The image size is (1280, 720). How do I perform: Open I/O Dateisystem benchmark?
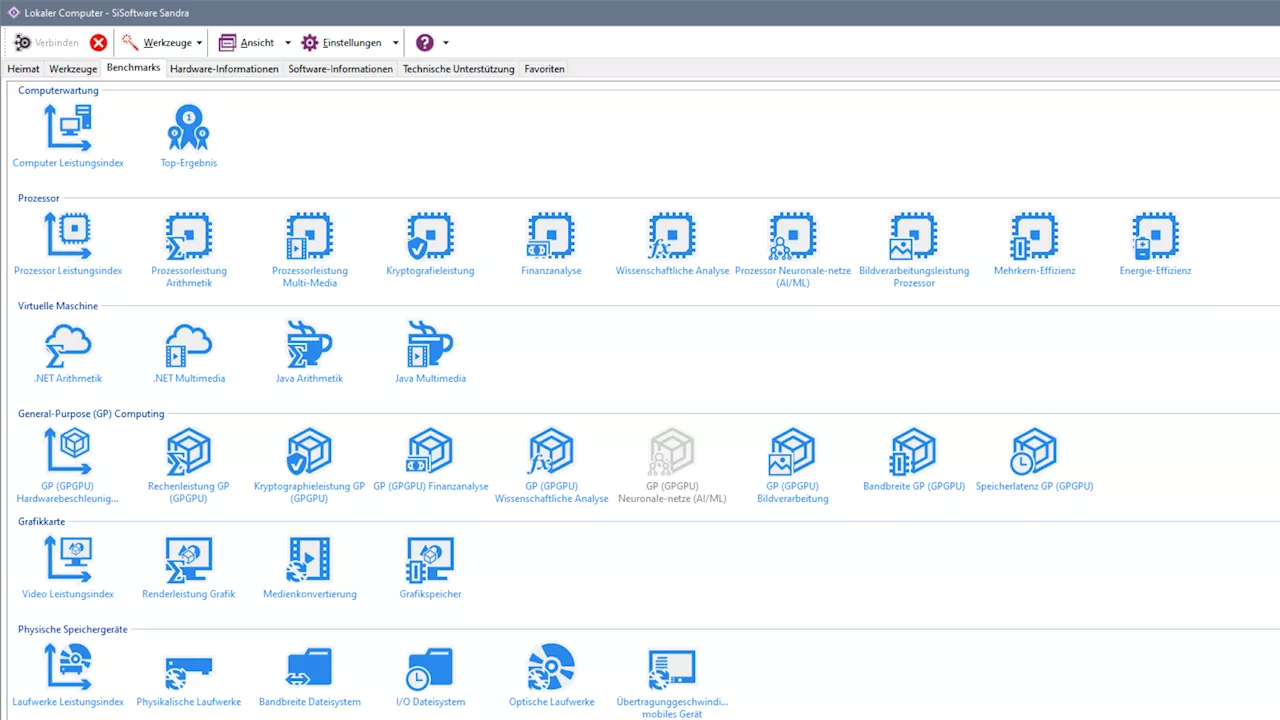(430, 676)
